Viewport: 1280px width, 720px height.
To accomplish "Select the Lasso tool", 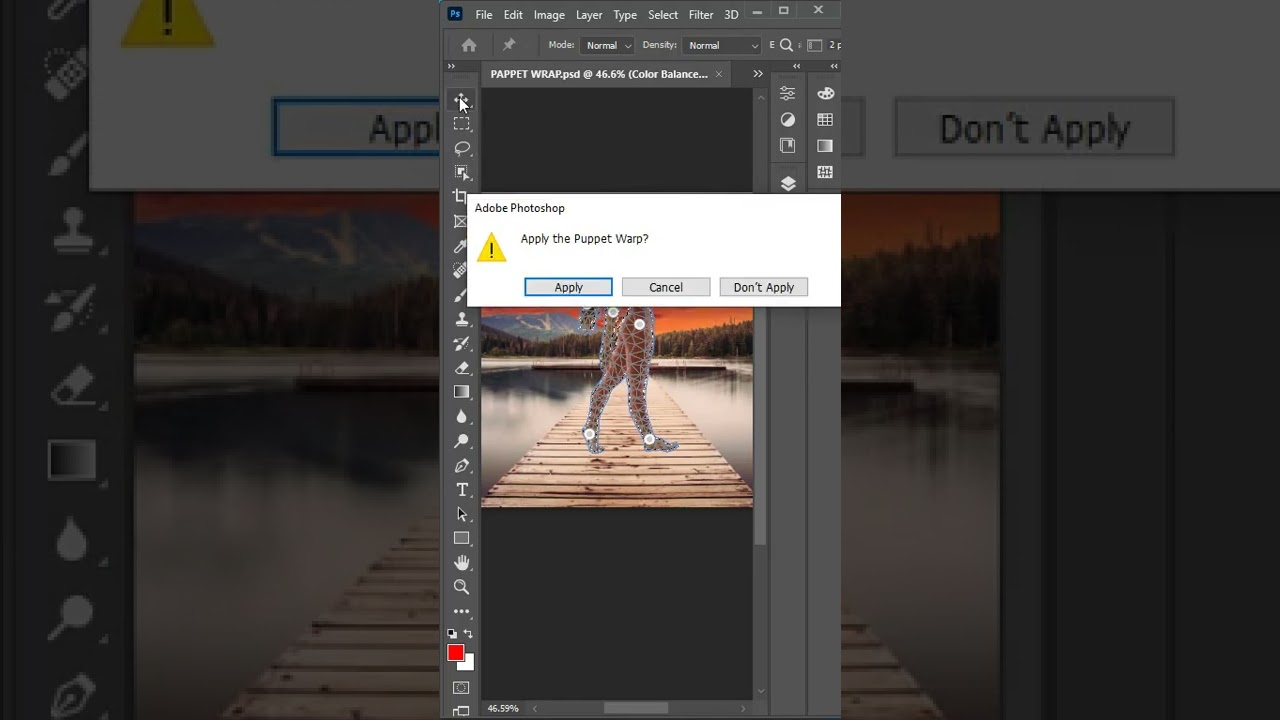I will click(x=461, y=148).
